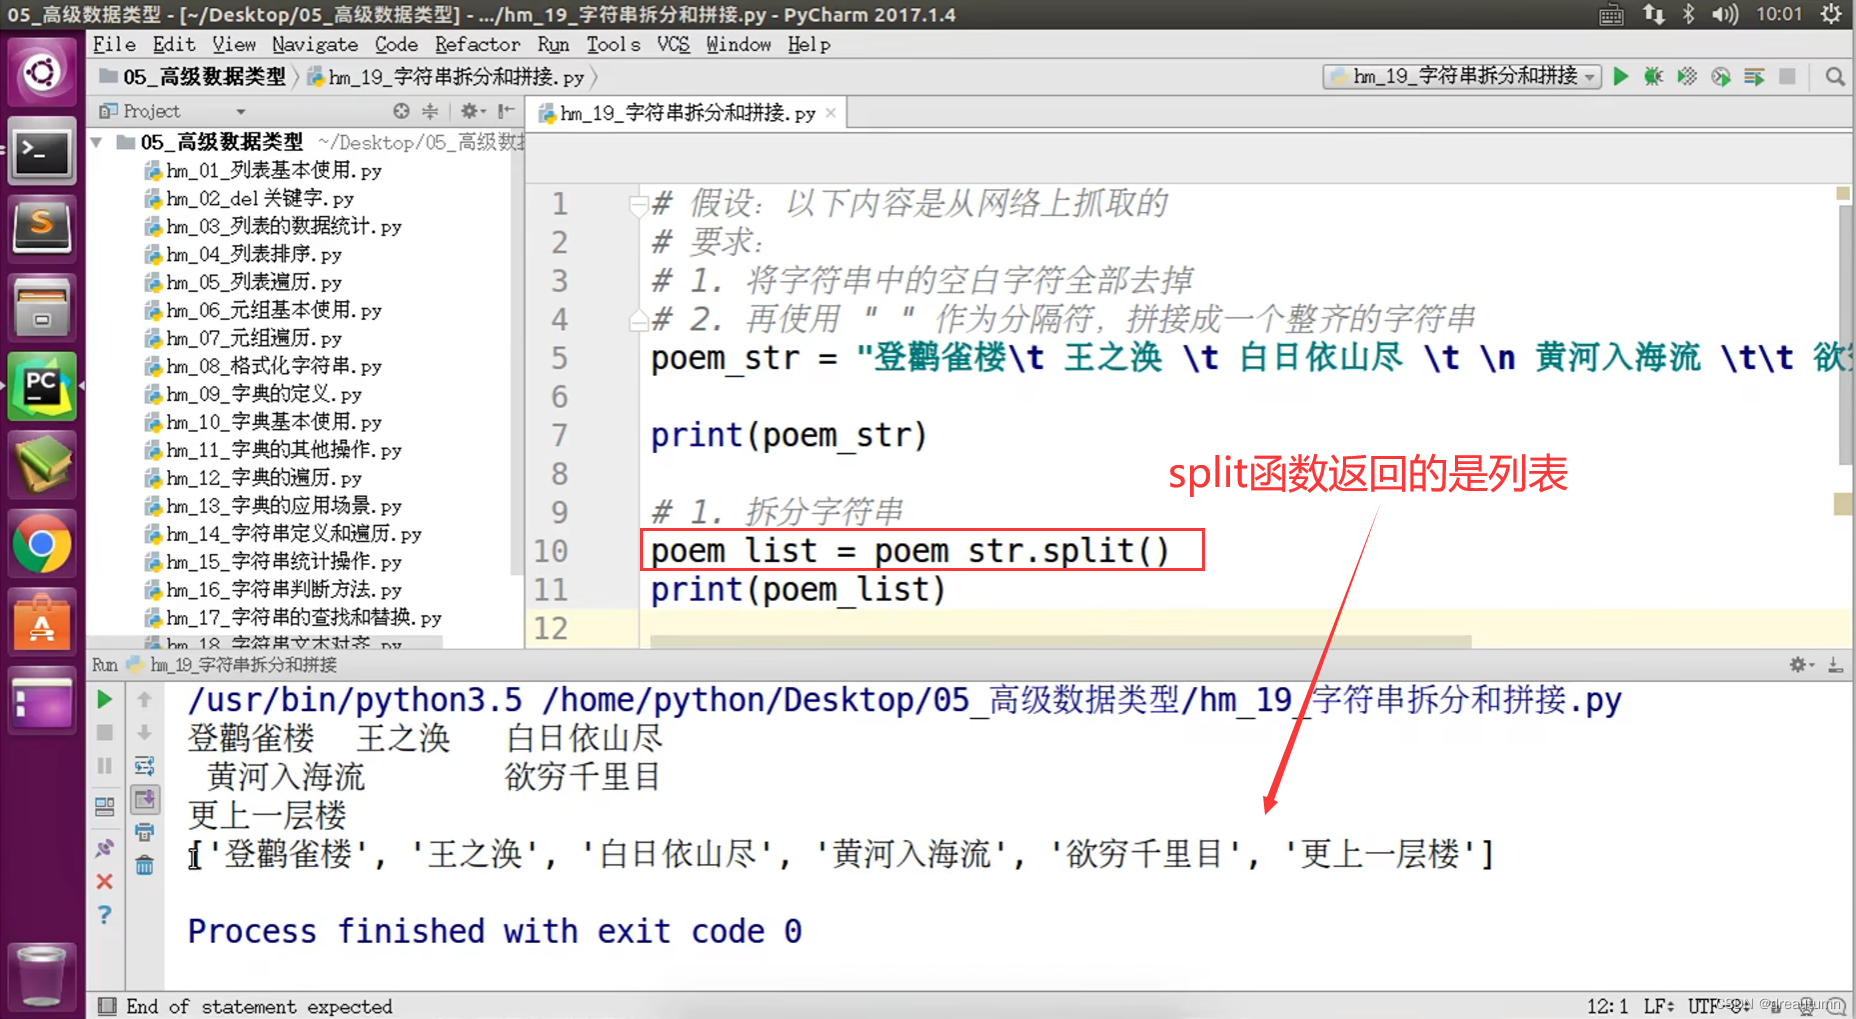Click cursor position 12:1 in status bar
Screen dimensions: 1856x1019
coord(1608,1006)
